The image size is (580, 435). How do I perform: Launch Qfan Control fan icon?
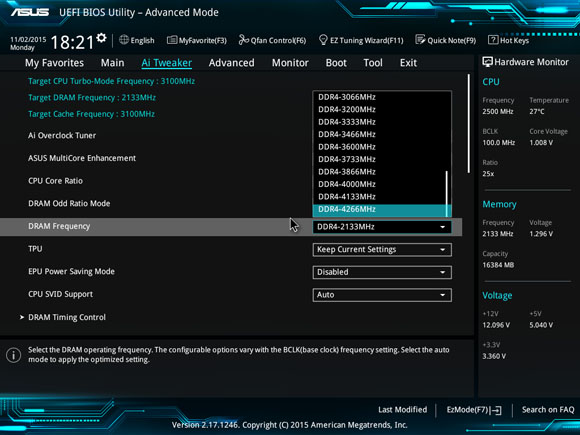coord(243,40)
